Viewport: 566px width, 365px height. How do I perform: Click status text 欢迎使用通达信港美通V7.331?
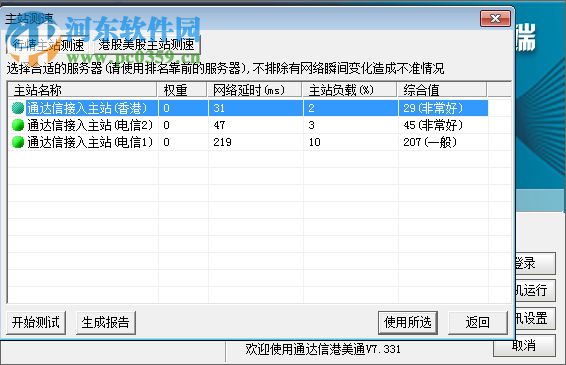(x=323, y=349)
